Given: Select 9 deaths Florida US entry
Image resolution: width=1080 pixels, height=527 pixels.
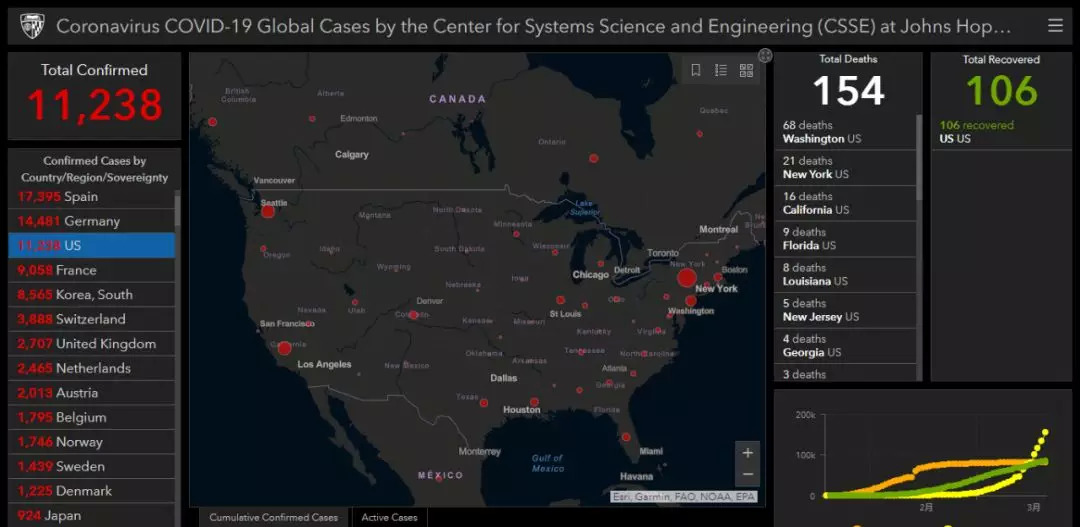Looking at the screenshot, I should [x=845, y=239].
